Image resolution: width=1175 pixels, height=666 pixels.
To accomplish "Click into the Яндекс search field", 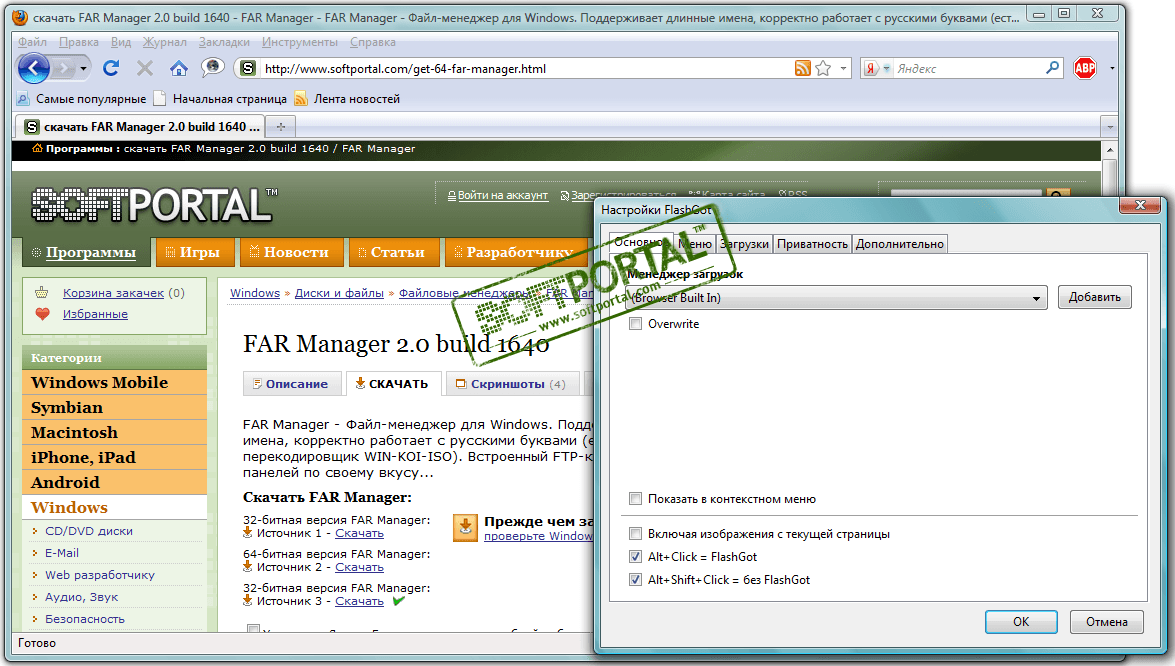I will 967,68.
